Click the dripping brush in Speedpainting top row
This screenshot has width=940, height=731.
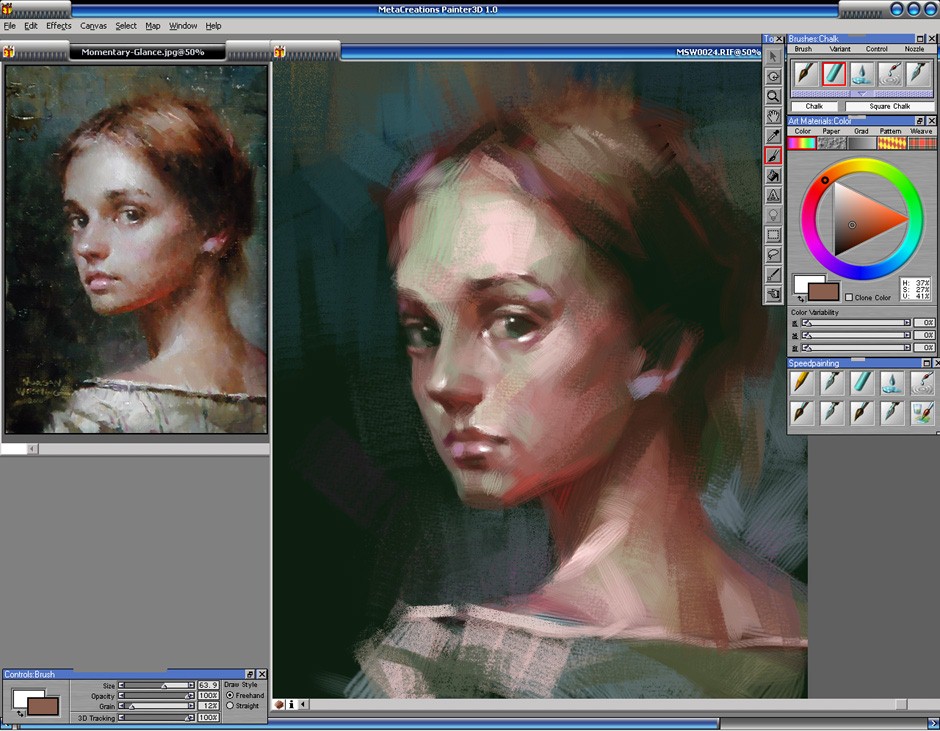[922, 383]
